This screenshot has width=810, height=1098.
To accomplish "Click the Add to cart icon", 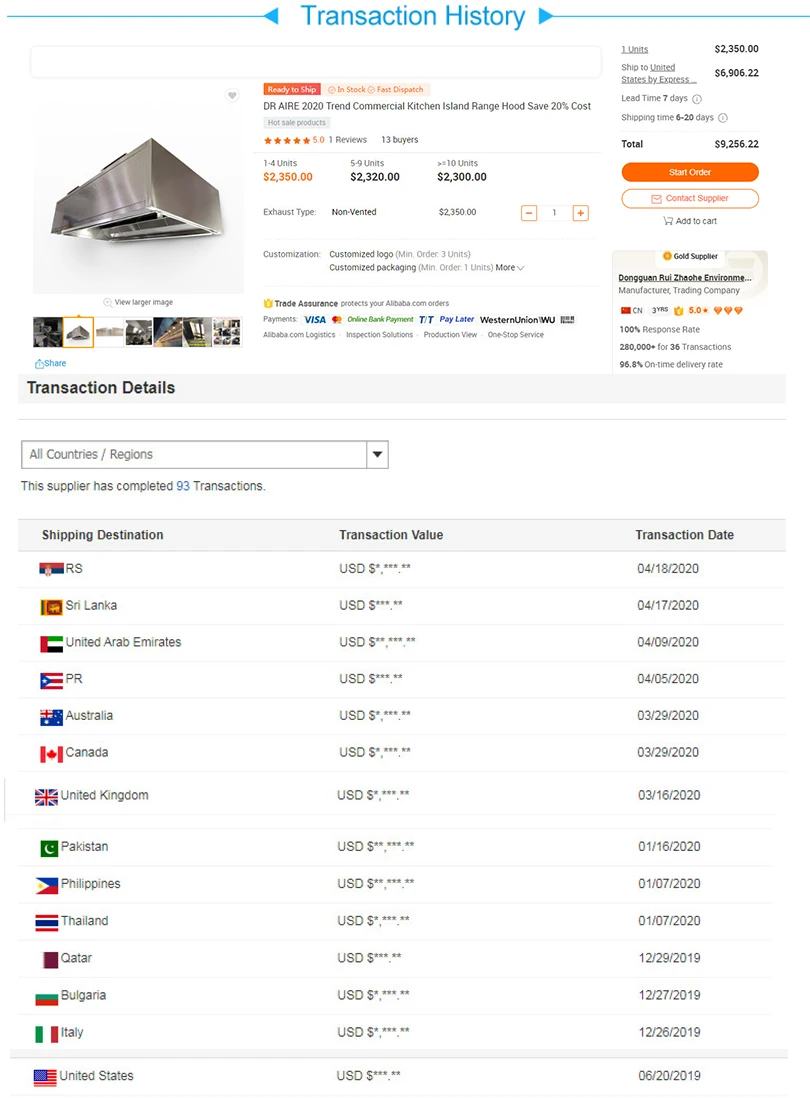I will (x=667, y=221).
